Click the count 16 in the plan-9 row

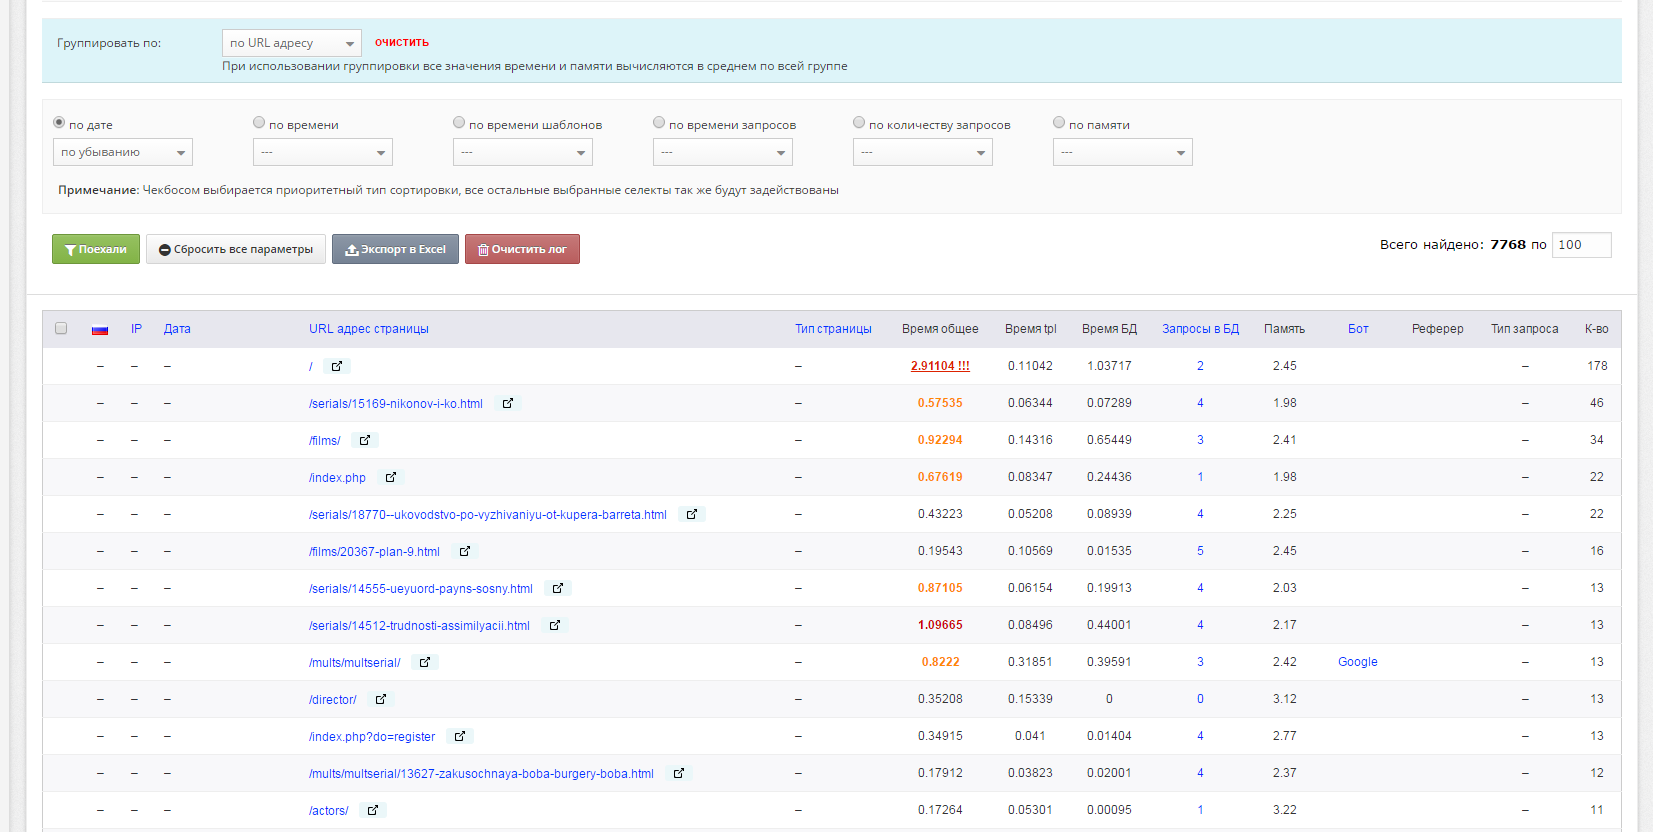pos(1597,551)
